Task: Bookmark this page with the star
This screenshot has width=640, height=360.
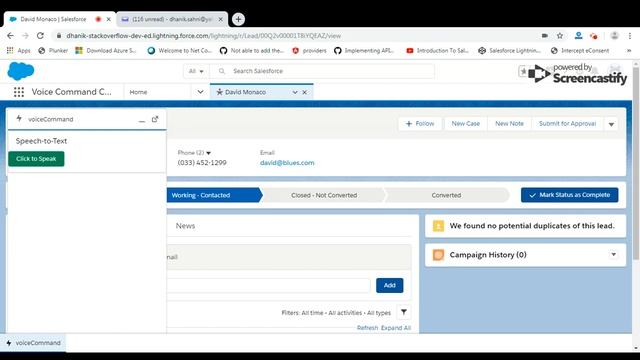Action: 560,36
